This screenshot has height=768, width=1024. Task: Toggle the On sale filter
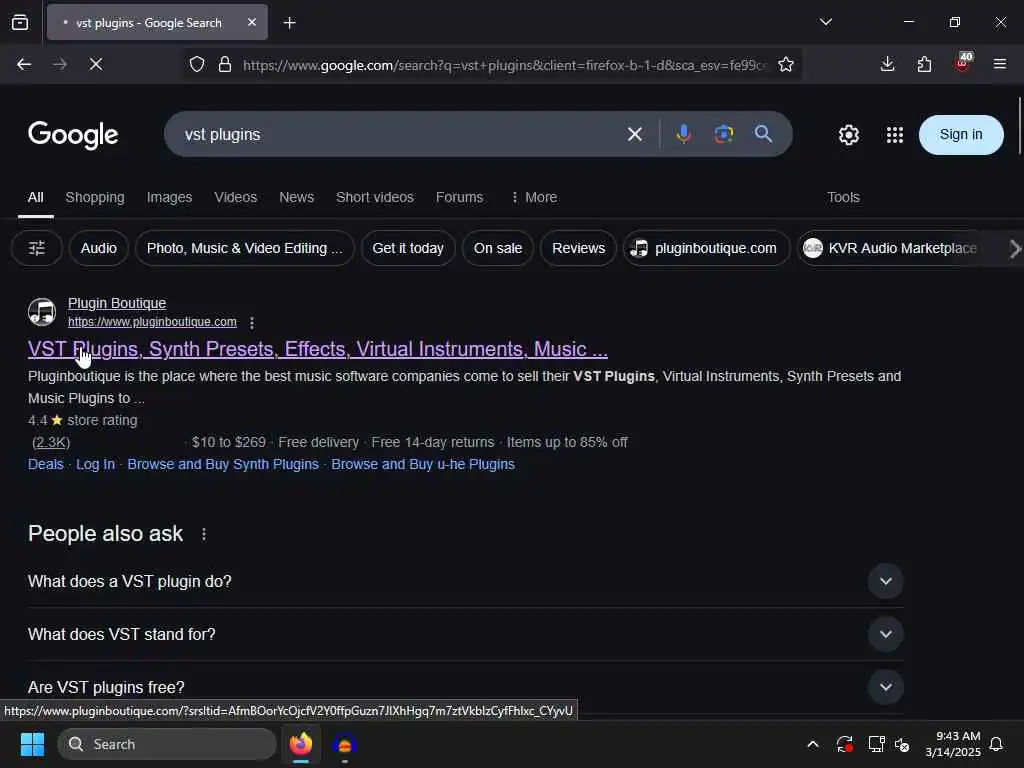pos(498,248)
